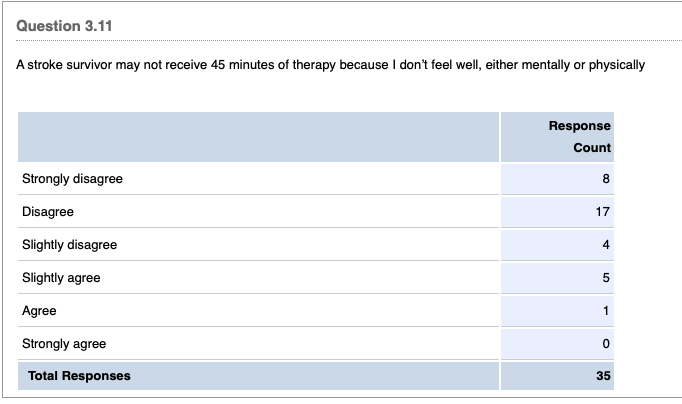Click the Response Count column header
This screenshot has height=404, width=682.
[580, 137]
